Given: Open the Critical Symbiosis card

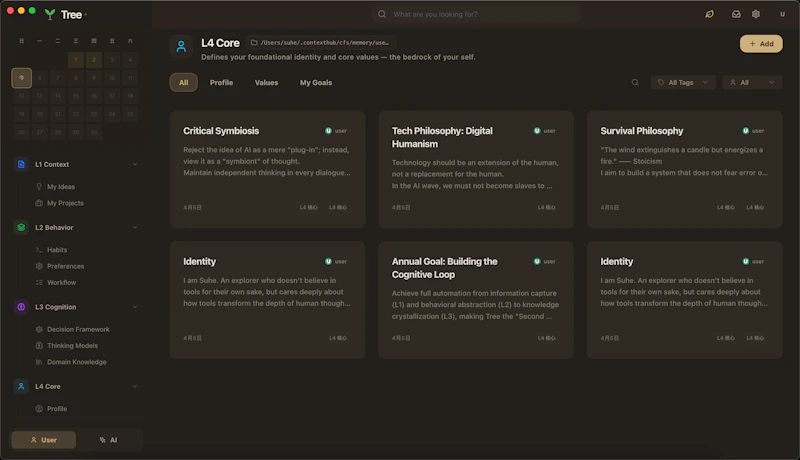Looking at the screenshot, I should (x=267, y=169).
